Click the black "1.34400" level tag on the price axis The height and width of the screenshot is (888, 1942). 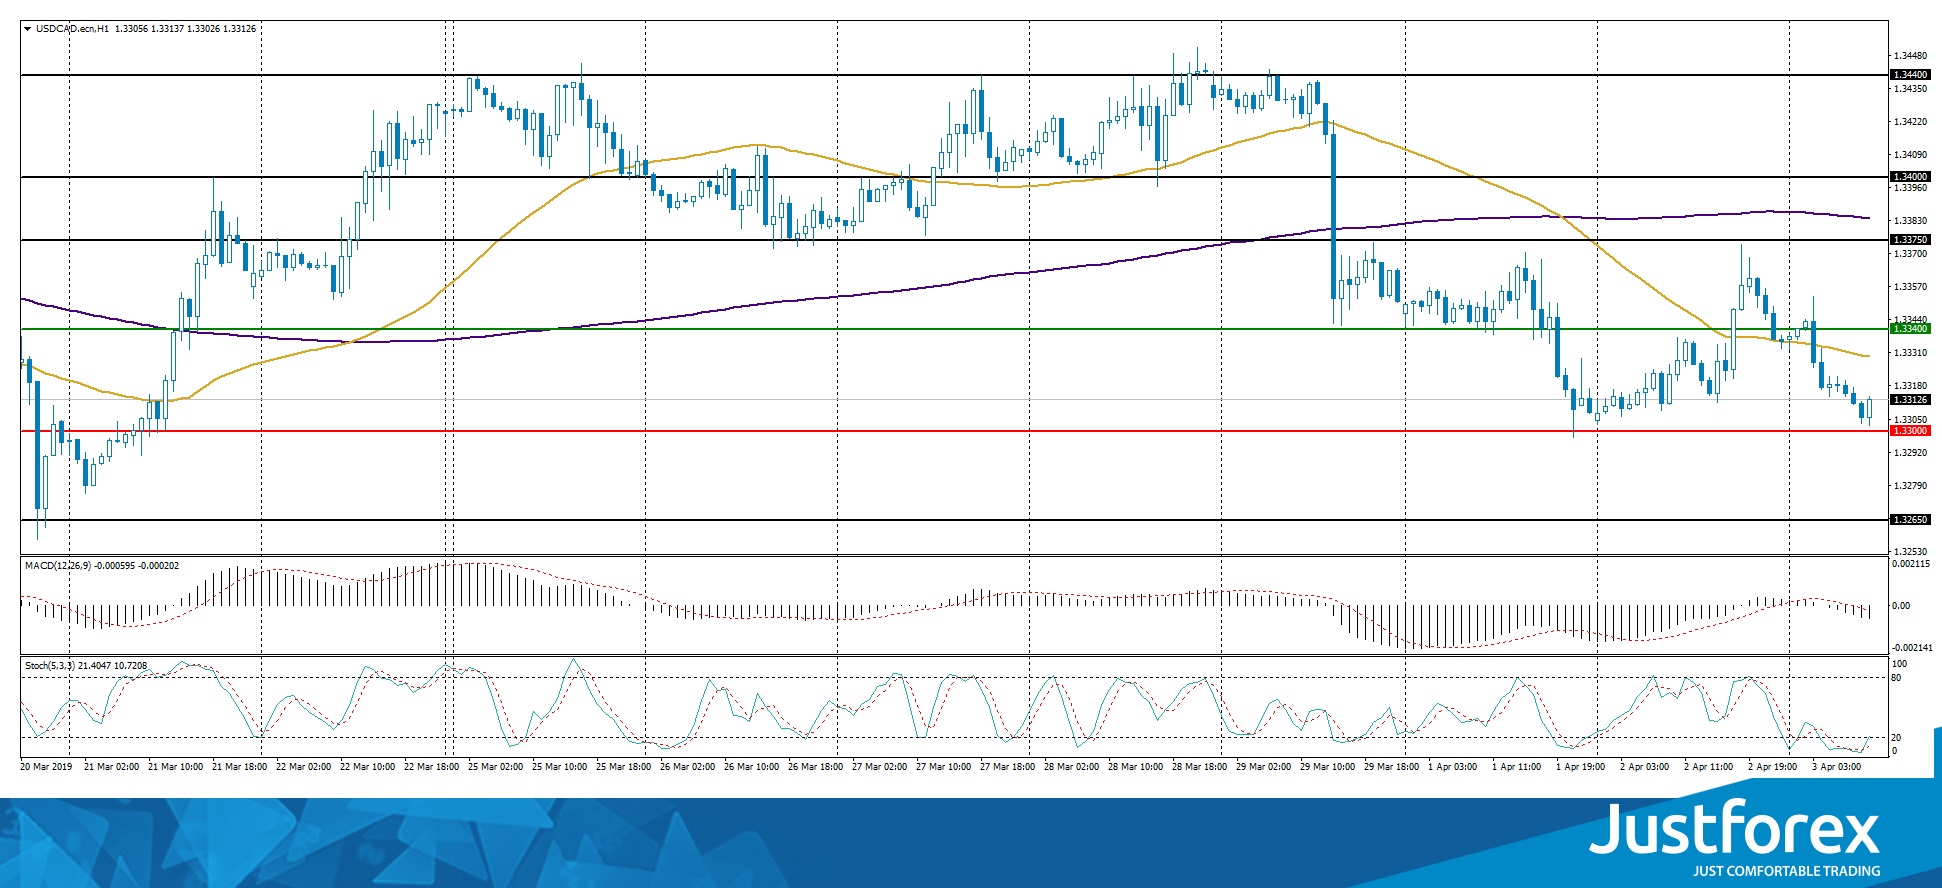tap(1910, 75)
